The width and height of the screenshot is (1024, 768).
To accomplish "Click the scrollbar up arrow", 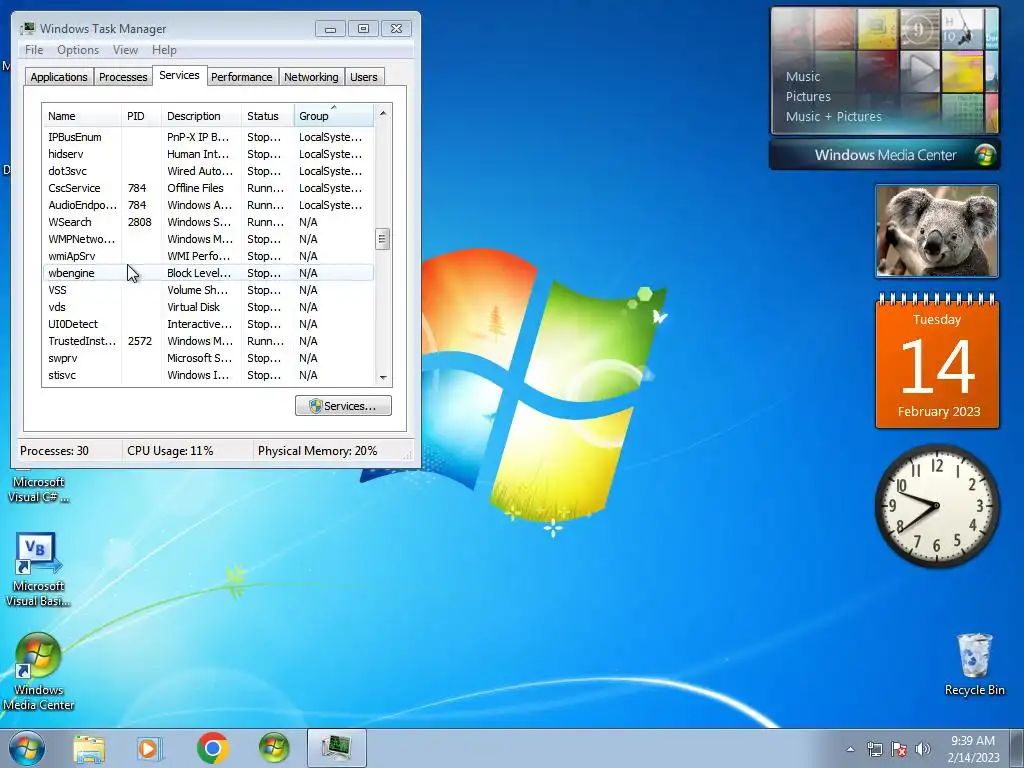I will coord(383,113).
